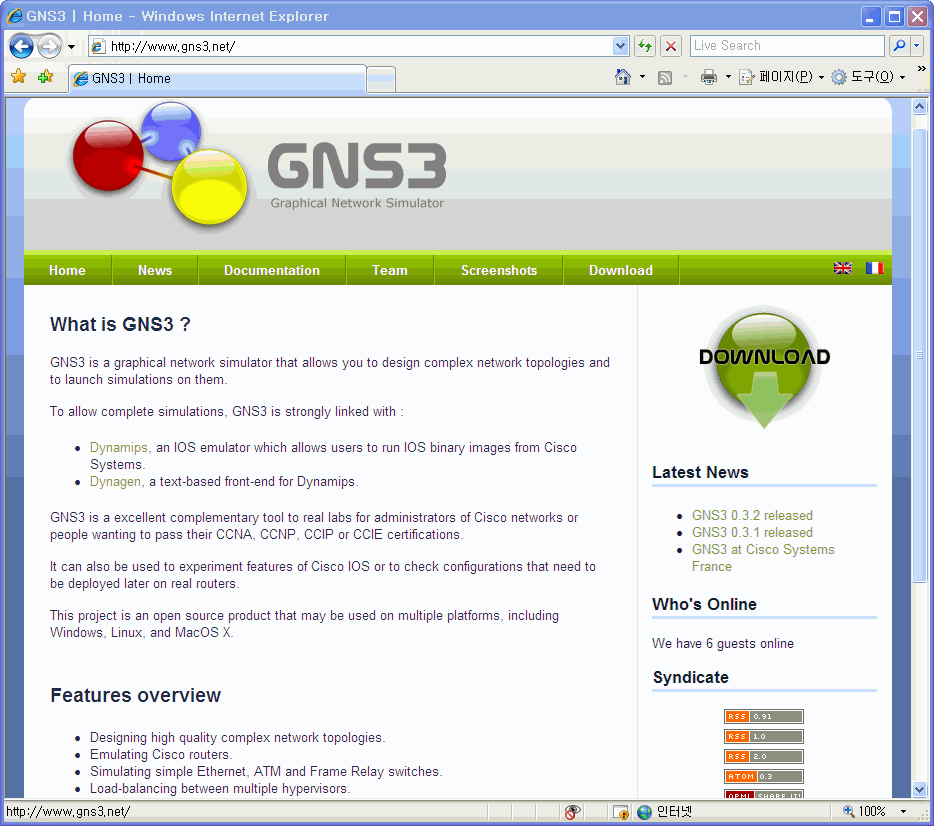
Task: Click the Internet Explorer title bar icon
Action: point(14,16)
